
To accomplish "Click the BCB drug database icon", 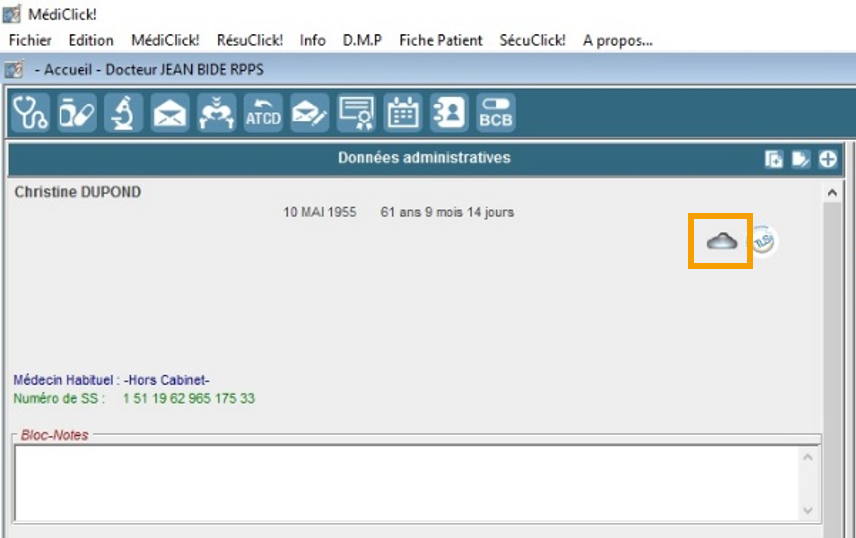I will pos(495,113).
